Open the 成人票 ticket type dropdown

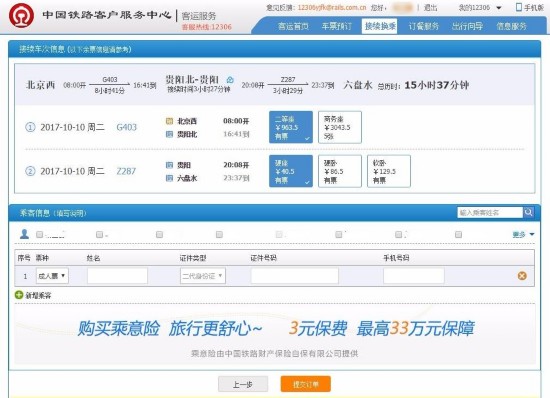tap(52, 276)
